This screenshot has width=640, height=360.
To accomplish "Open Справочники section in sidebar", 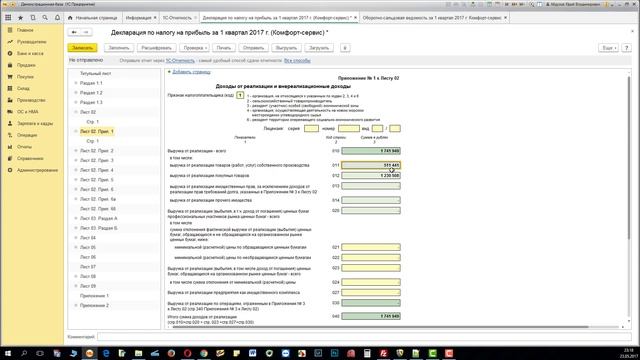I will 30,158.
